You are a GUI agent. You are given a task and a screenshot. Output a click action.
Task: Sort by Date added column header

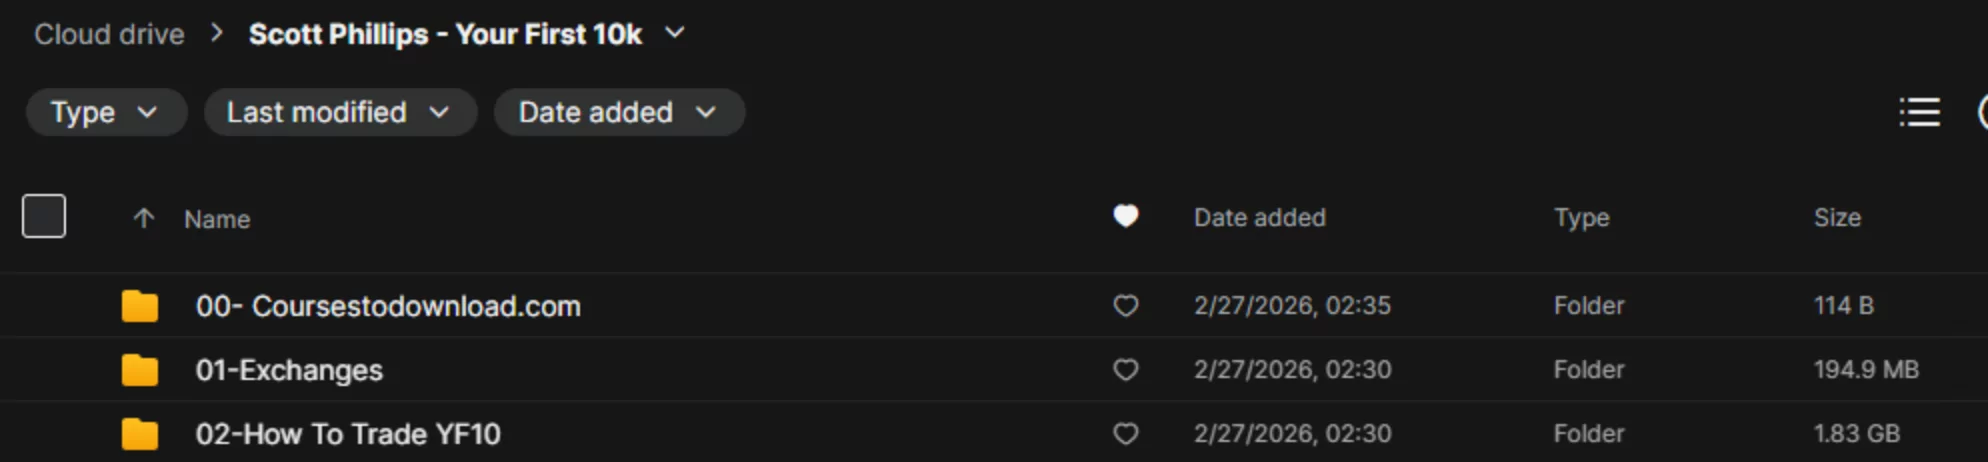pos(1259,218)
